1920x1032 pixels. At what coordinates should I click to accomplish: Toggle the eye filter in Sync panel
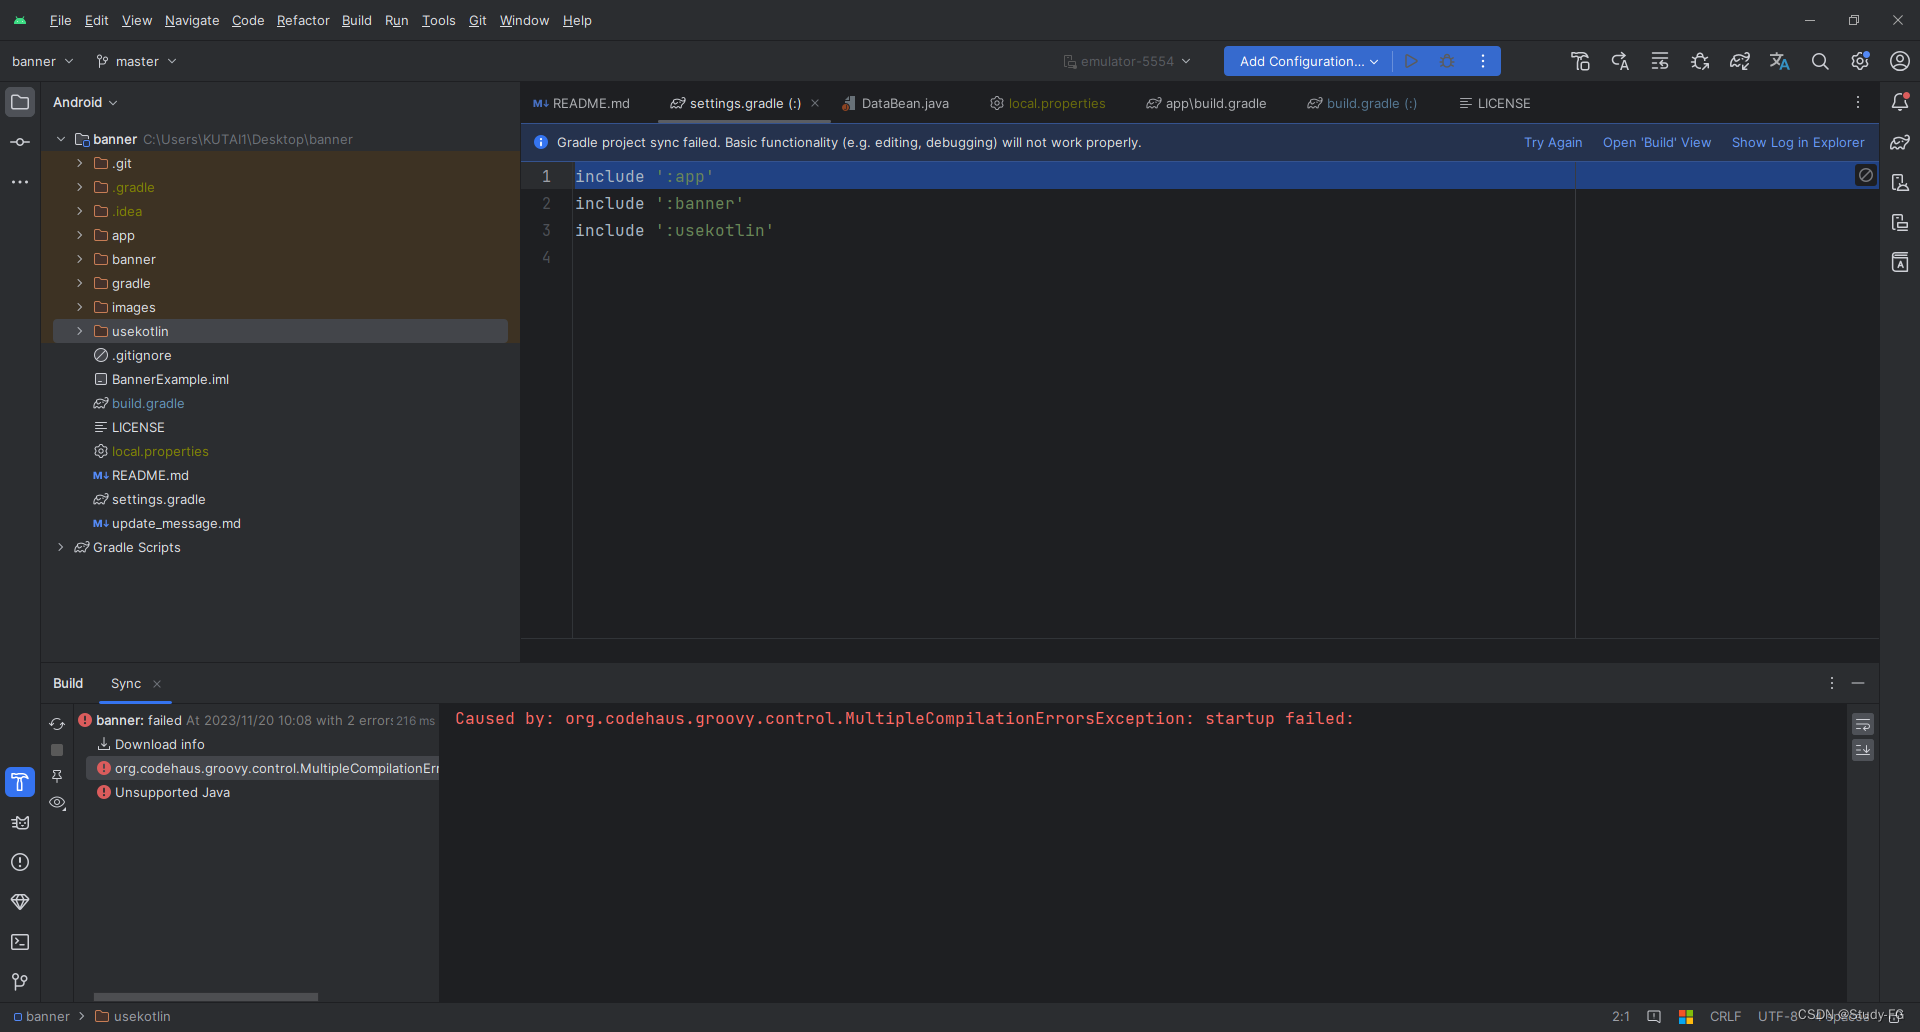click(x=57, y=803)
